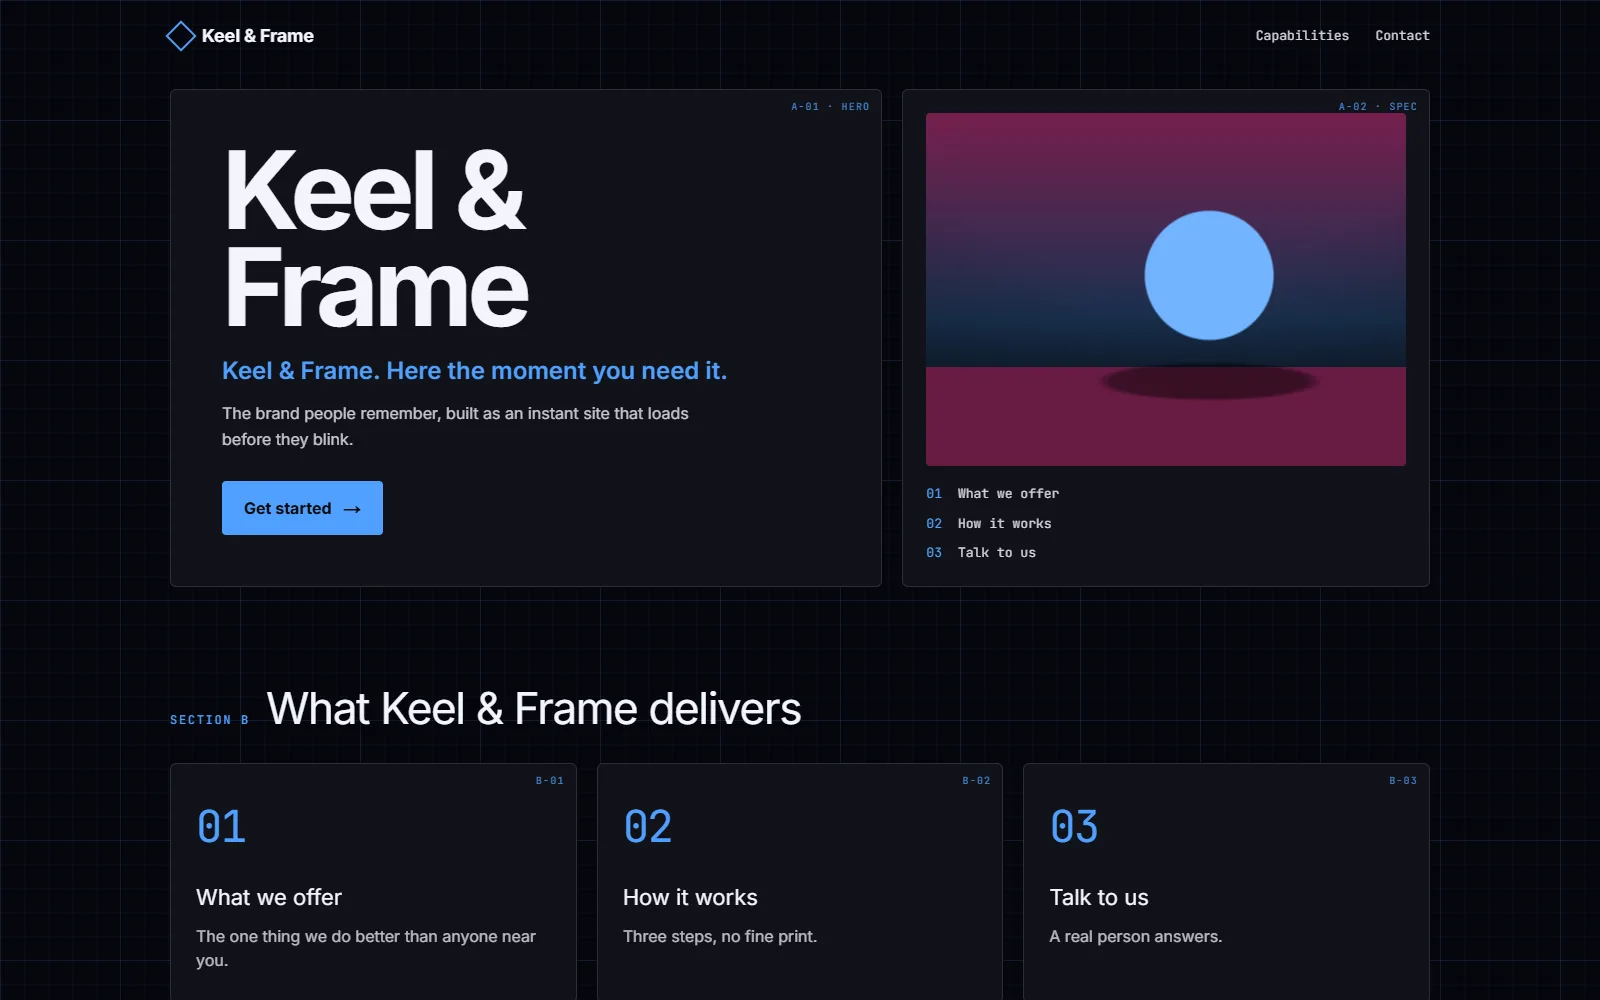Click the large '03' card number
This screenshot has height=1000, width=1600.
tap(1074, 827)
